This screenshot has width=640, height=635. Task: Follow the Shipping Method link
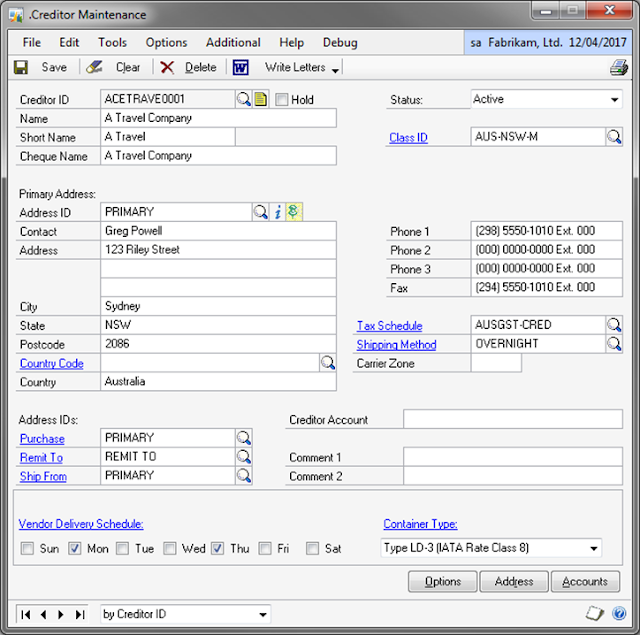click(x=396, y=345)
